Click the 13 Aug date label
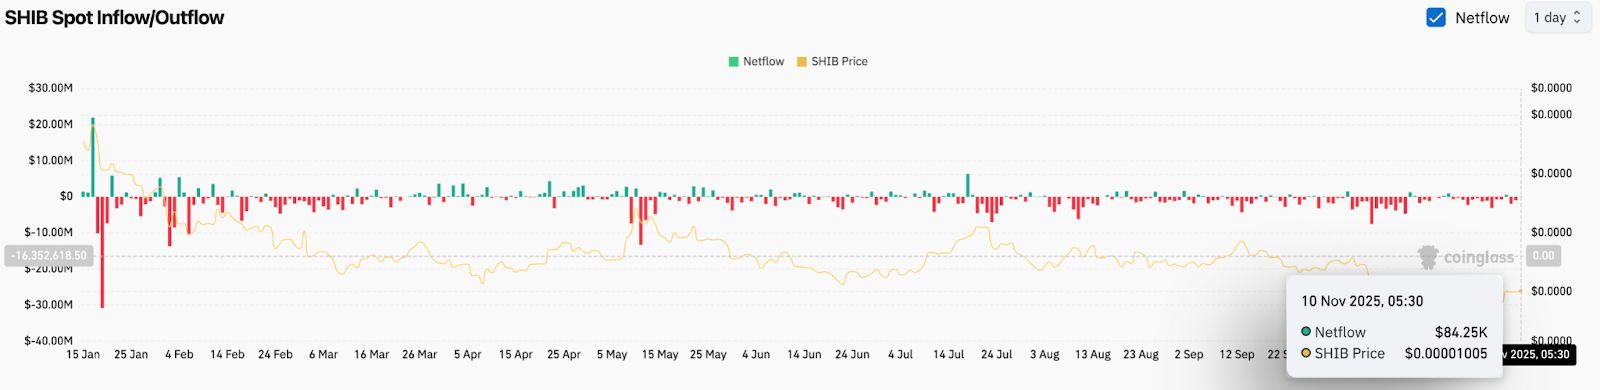The image size is (1600, 390). click(1092, 354)
